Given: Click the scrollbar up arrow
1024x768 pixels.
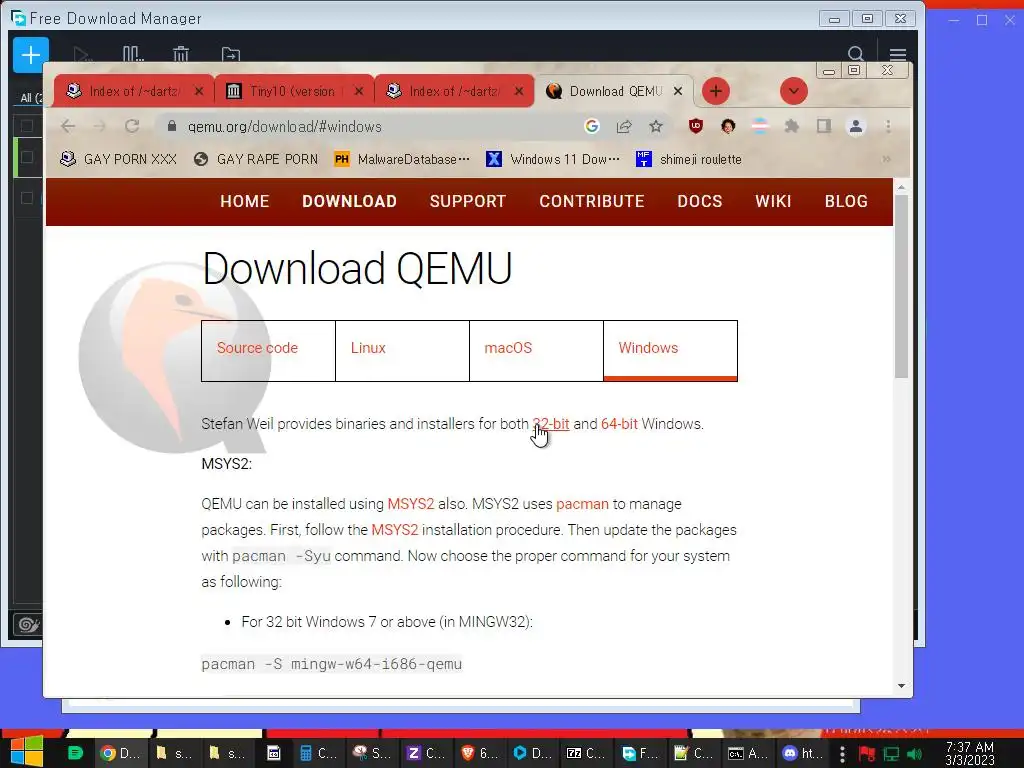Looking at the screenshot, I should click(x=901, y=187).
